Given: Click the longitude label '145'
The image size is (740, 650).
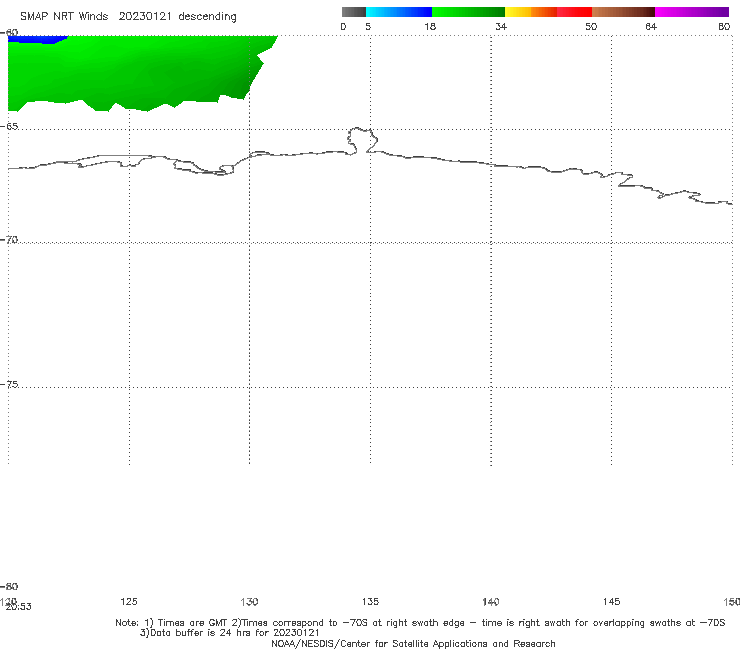Looking at the screenshot, I should click(612, 602).
